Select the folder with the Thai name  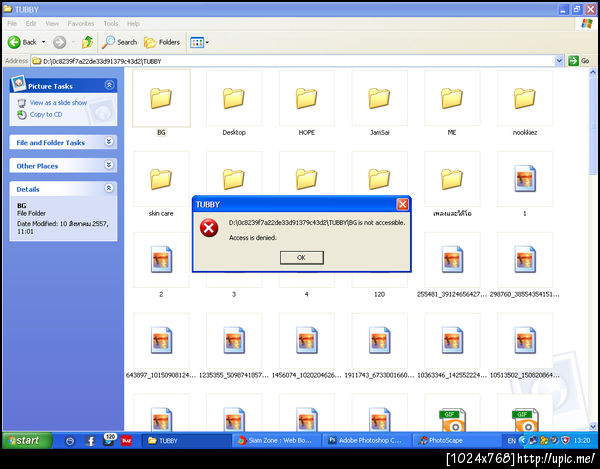(x=452, y=184)
